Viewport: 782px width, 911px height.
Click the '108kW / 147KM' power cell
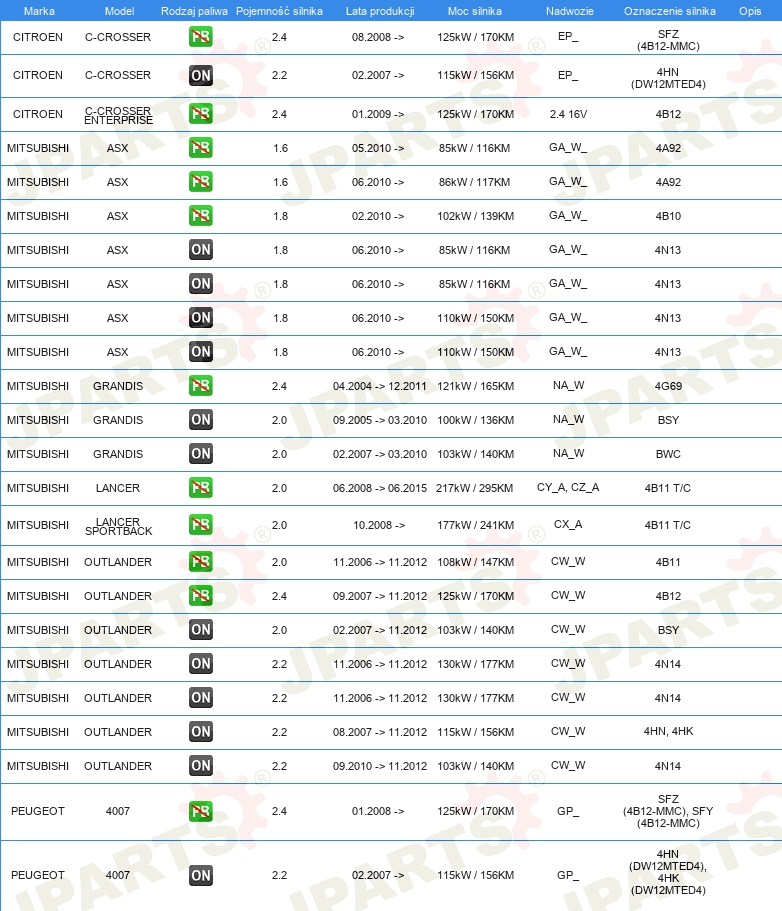475,562
